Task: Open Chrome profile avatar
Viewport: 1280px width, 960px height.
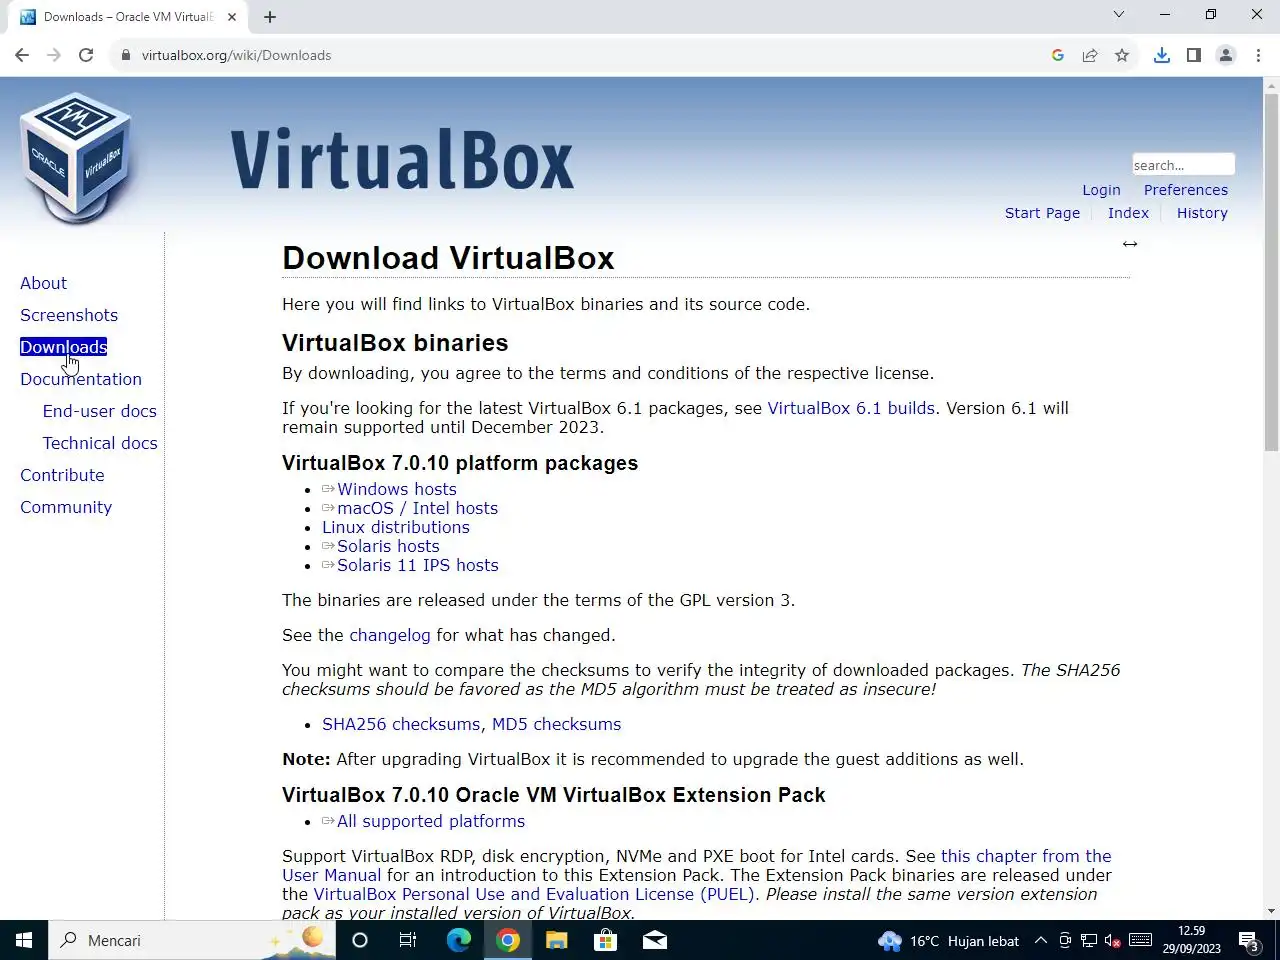Action: (1226, 55)
